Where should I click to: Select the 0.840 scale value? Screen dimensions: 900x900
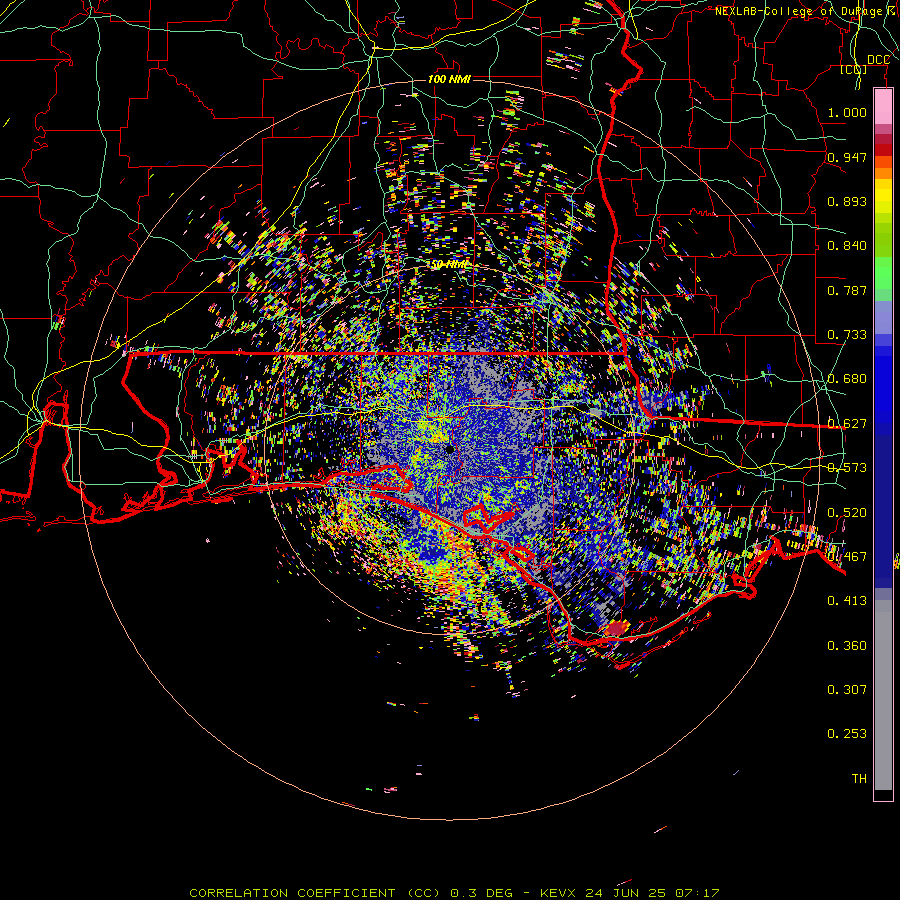click(x=847, y=246)
